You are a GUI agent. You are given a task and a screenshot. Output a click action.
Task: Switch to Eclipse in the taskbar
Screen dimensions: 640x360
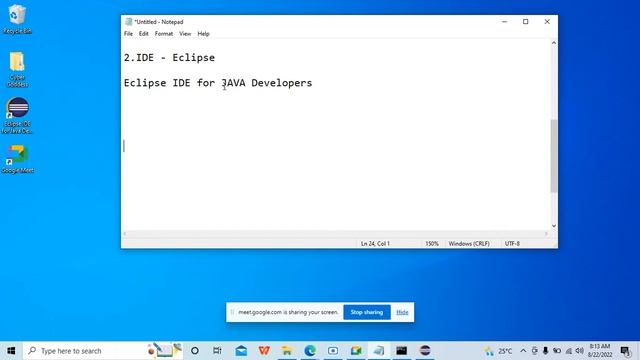425,351
